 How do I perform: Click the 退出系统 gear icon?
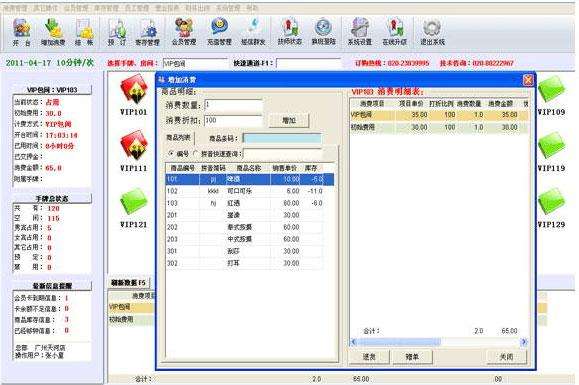point(432,32)
